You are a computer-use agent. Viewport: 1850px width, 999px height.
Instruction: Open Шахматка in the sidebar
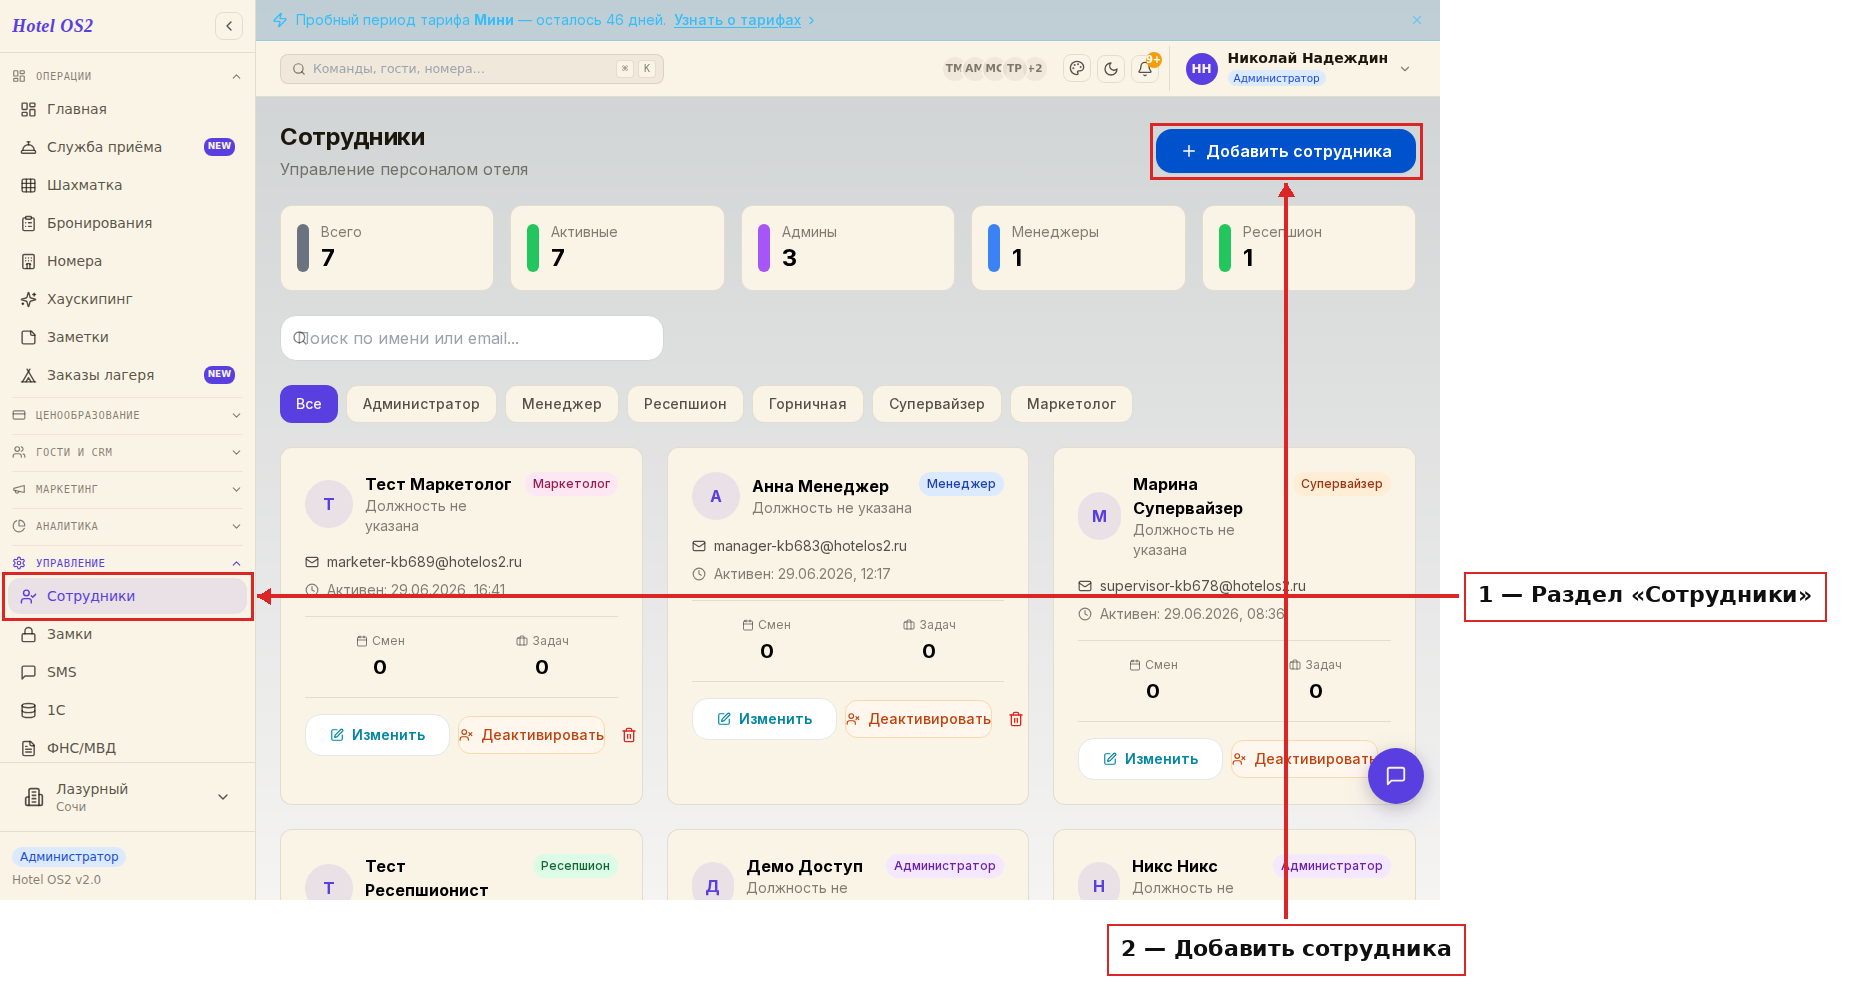tap(128, 185)
